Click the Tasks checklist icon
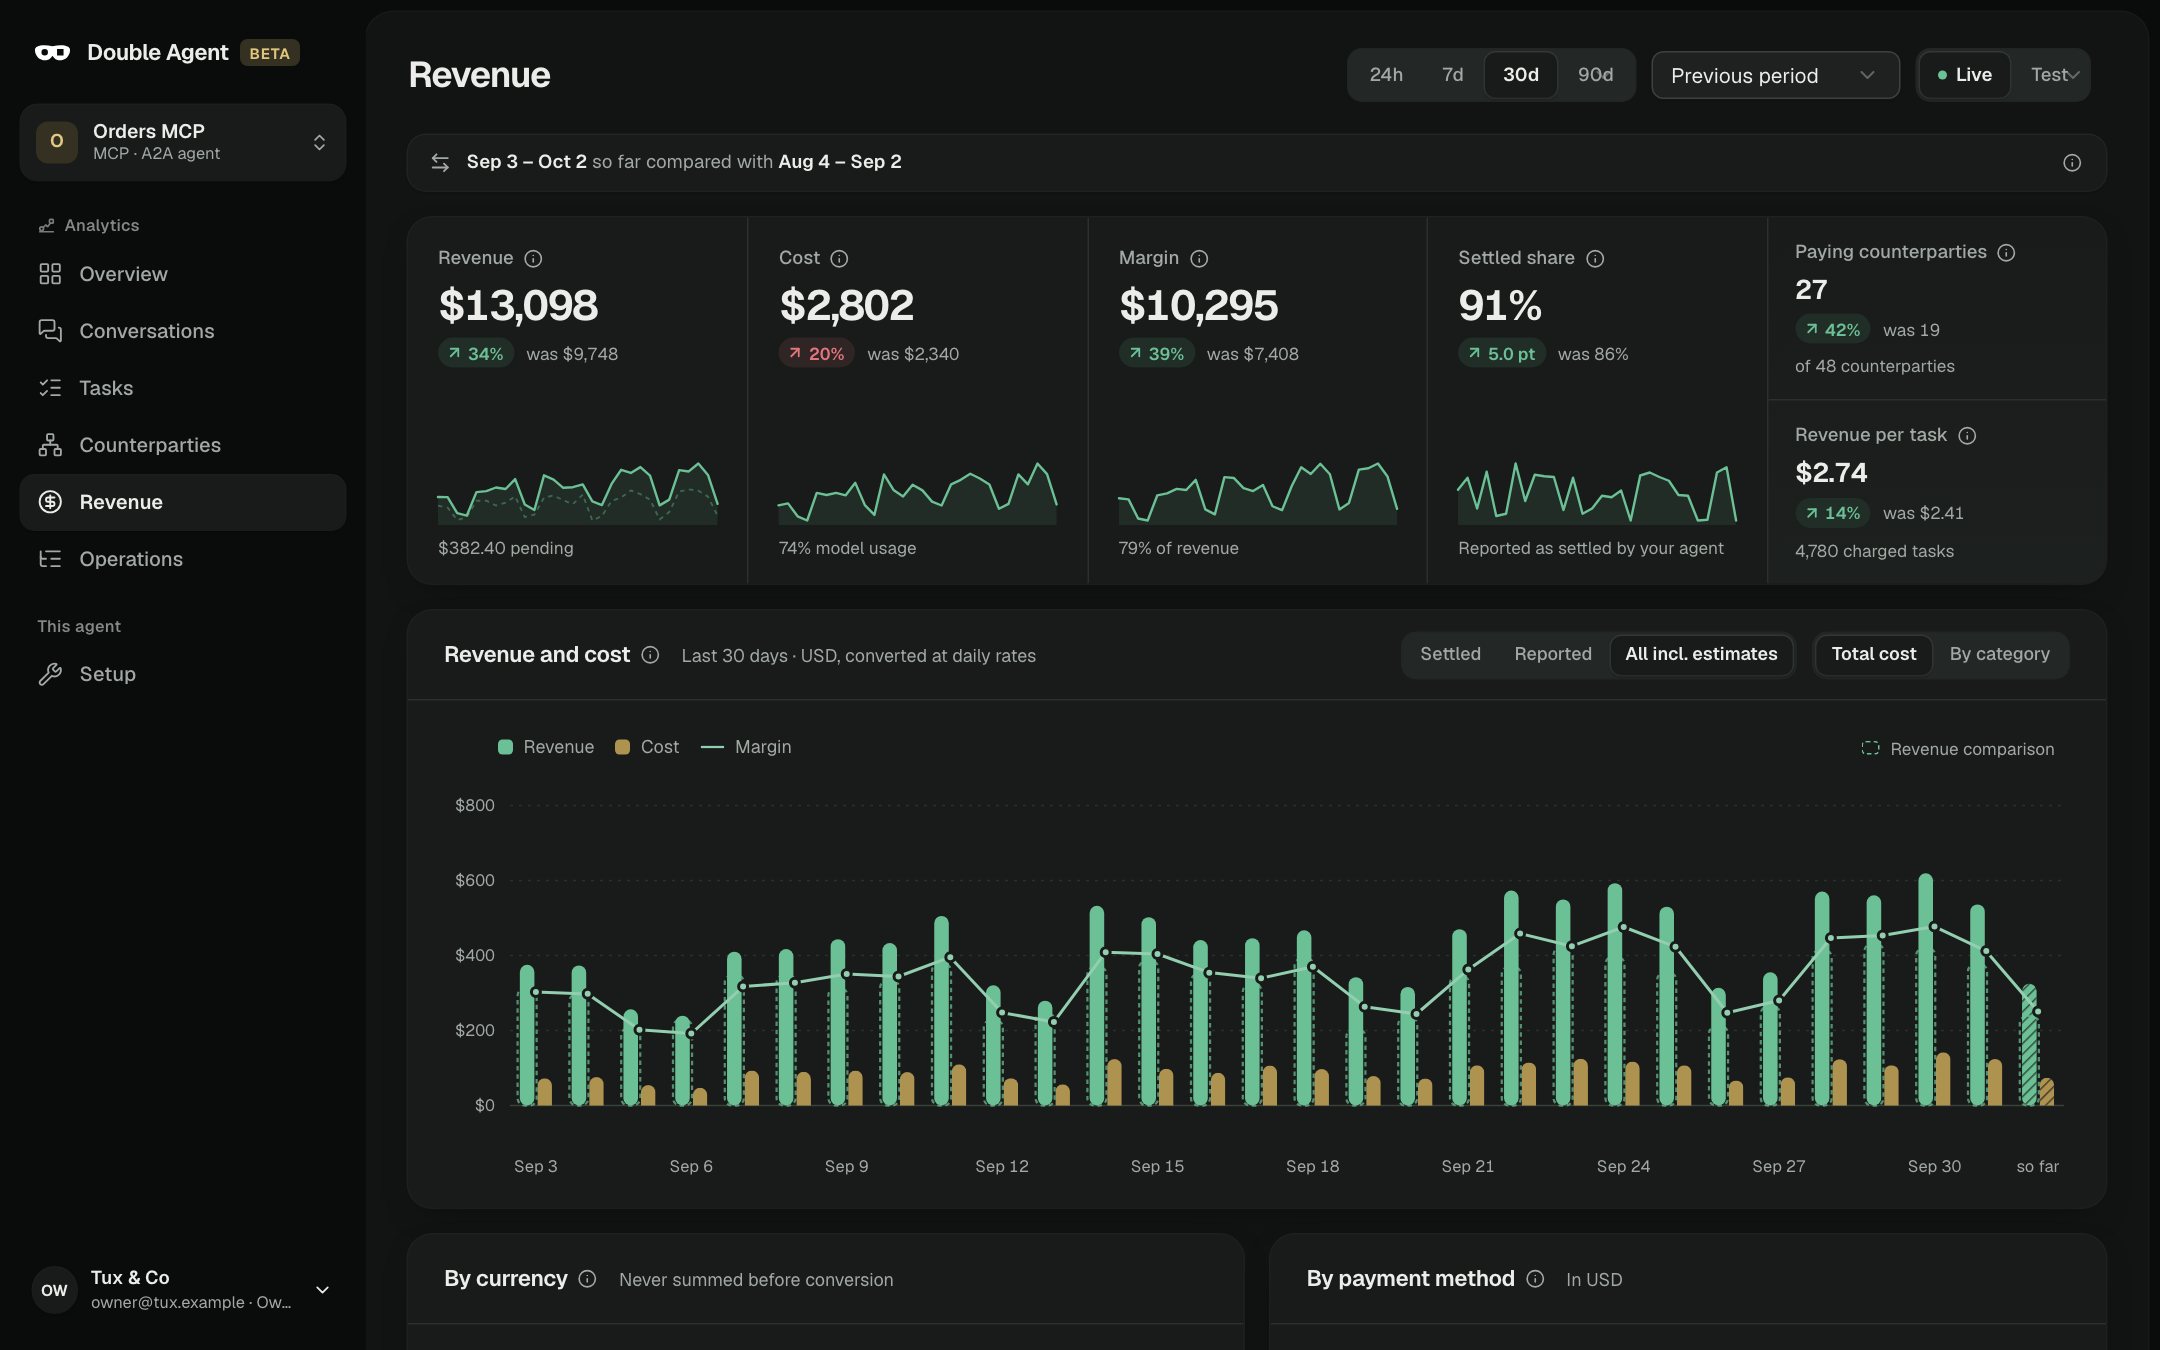This screenshot has width=2160, height=1350. click(x=50, y=388)
